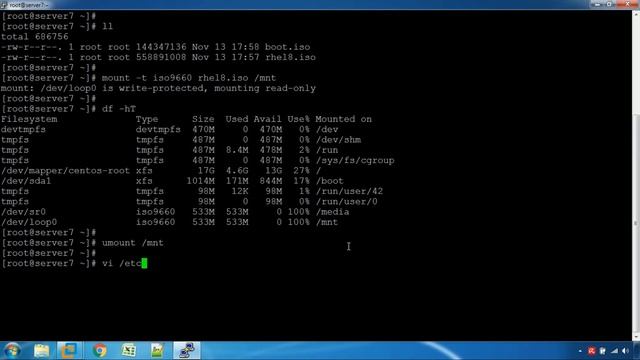Show hidden system tray icons arrow

pyautogui.click(x=580, y=351)
